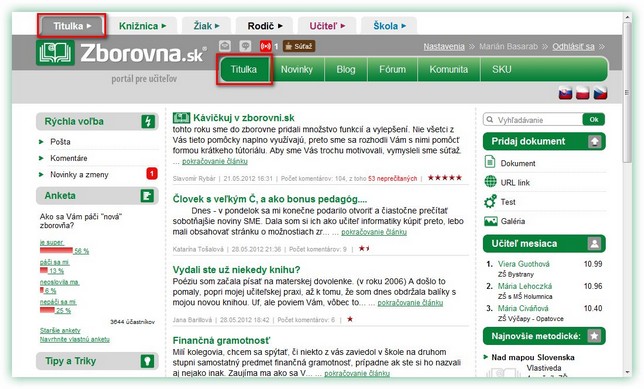Switch language with the Czech flag
This screenshot has height=389, width=644.
(600, 93)
